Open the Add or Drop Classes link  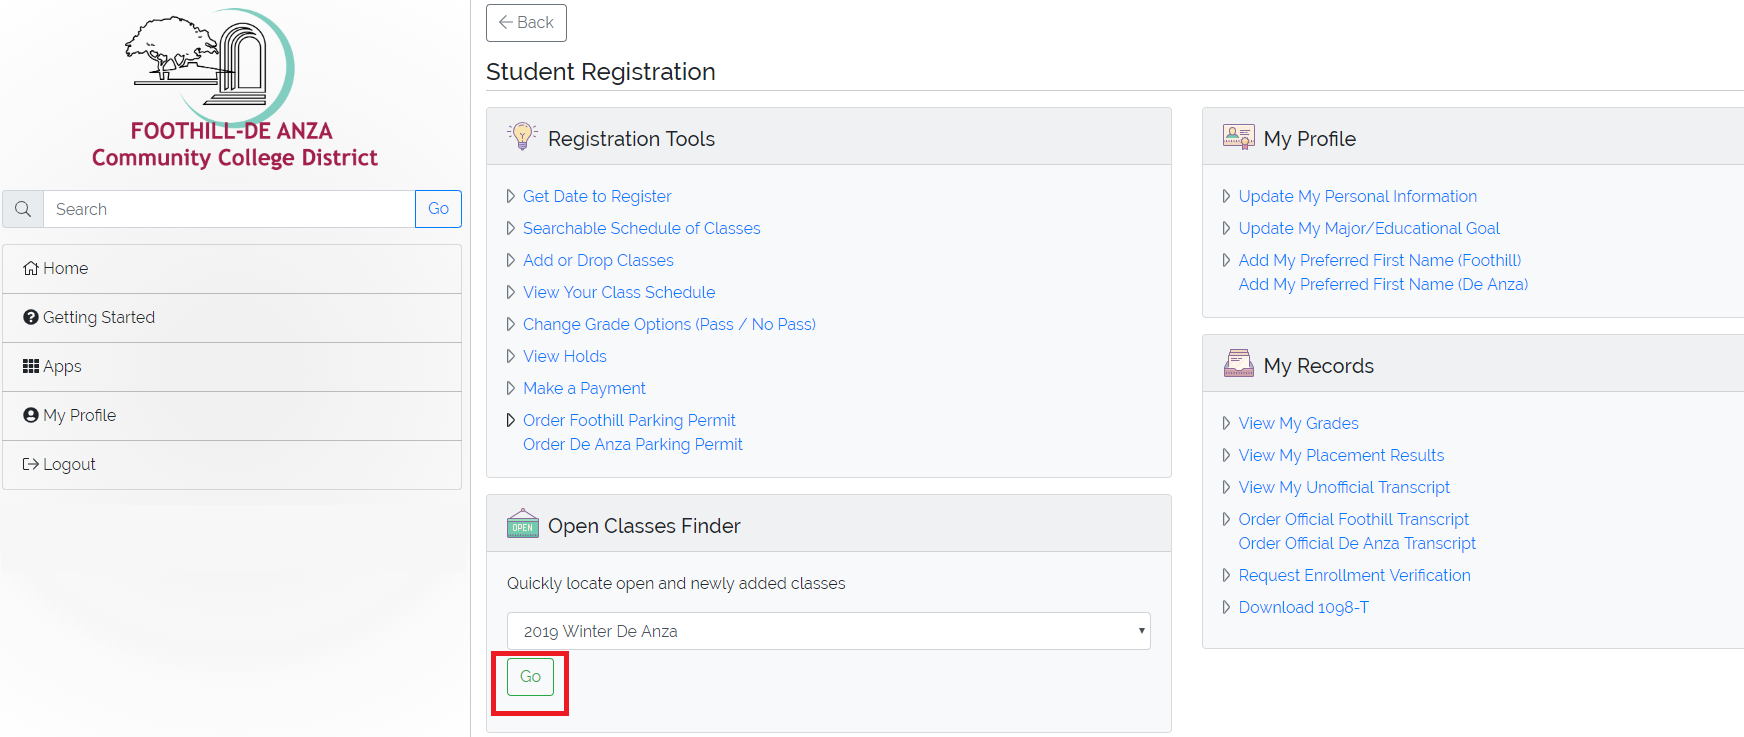[598, 260]
